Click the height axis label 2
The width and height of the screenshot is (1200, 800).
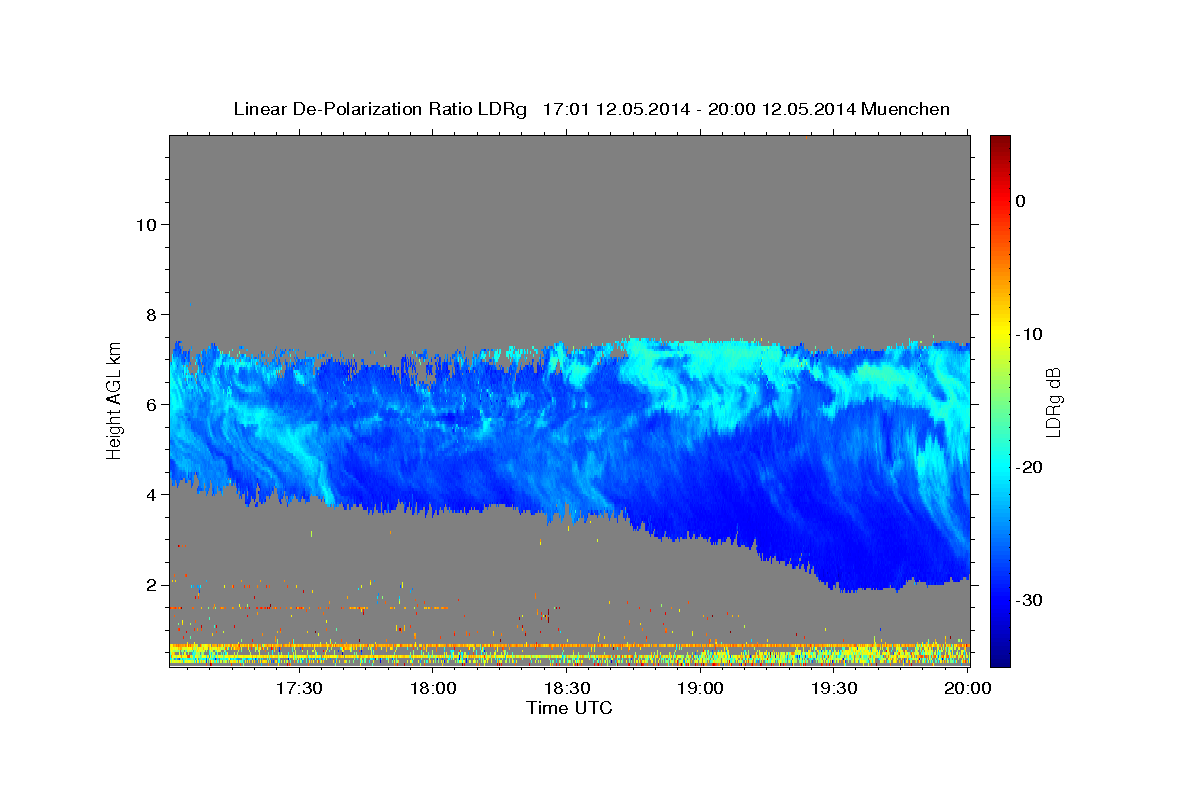point(151,585)
